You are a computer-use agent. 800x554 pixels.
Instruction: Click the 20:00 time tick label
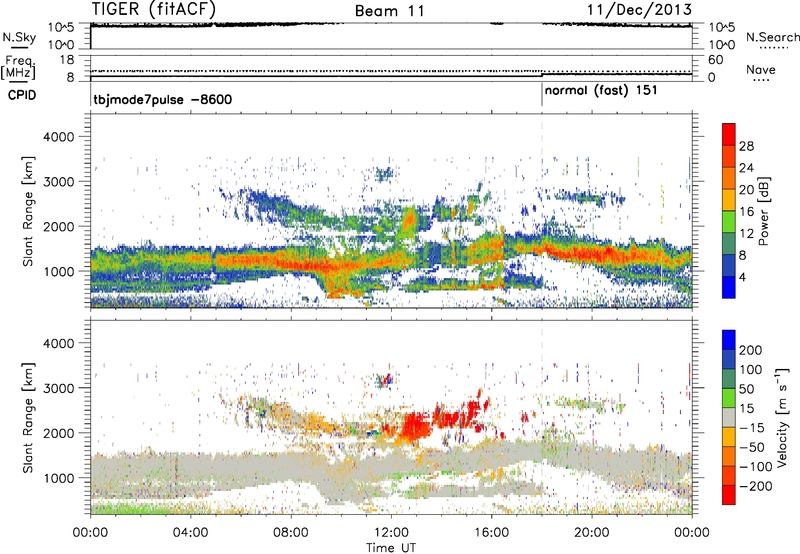click(591, 533)
